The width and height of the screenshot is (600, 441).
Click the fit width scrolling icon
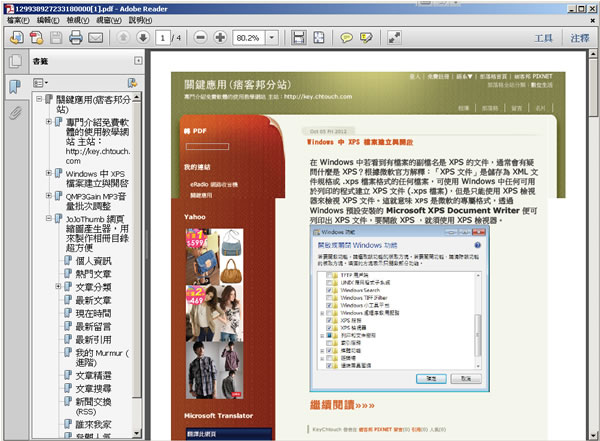click(298, 38)
